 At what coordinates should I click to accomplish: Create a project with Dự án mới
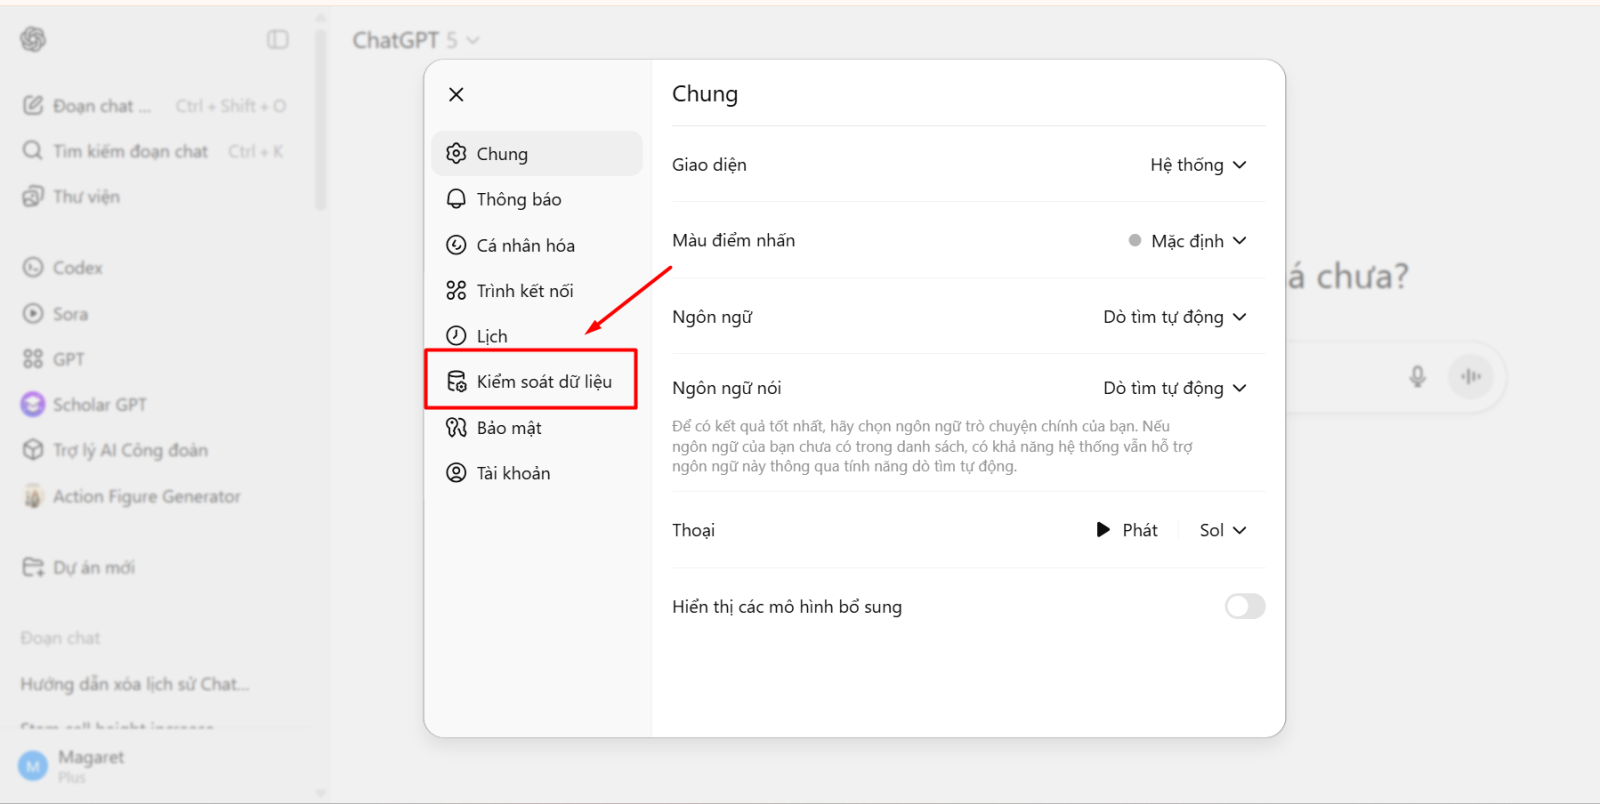(x=155, y=568)
